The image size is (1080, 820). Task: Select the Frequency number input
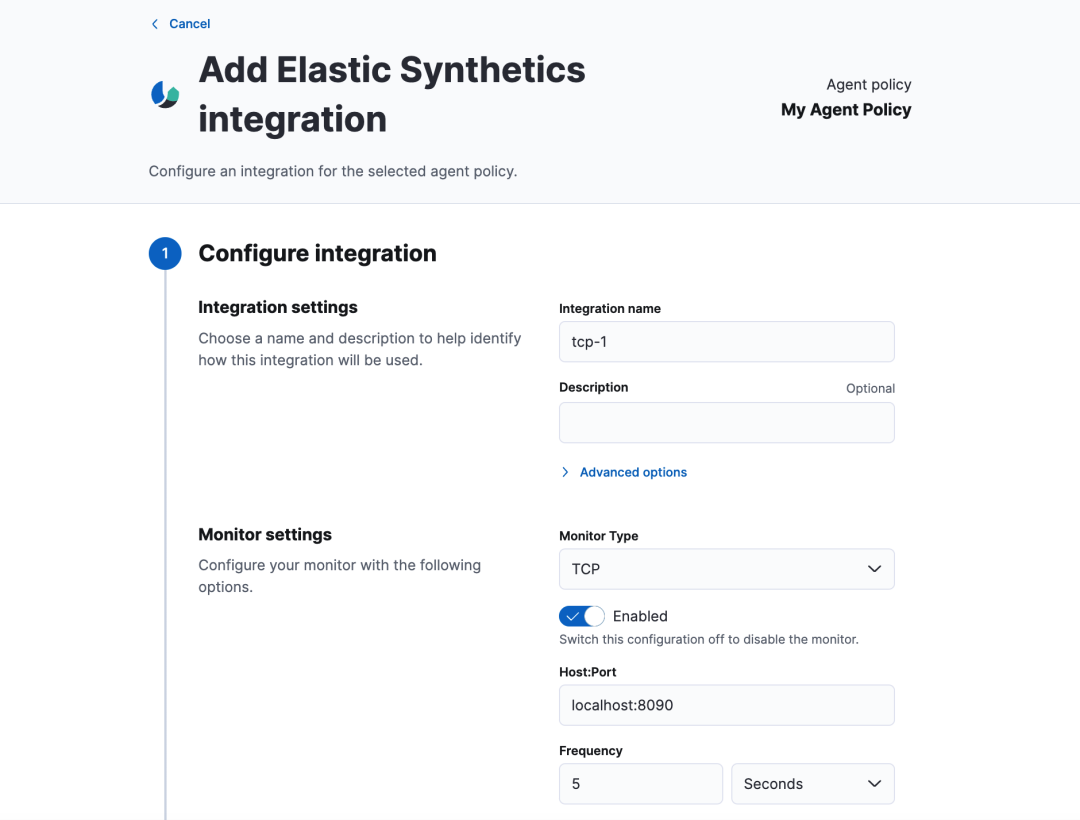pyautogui.click(x=640, y=784)
